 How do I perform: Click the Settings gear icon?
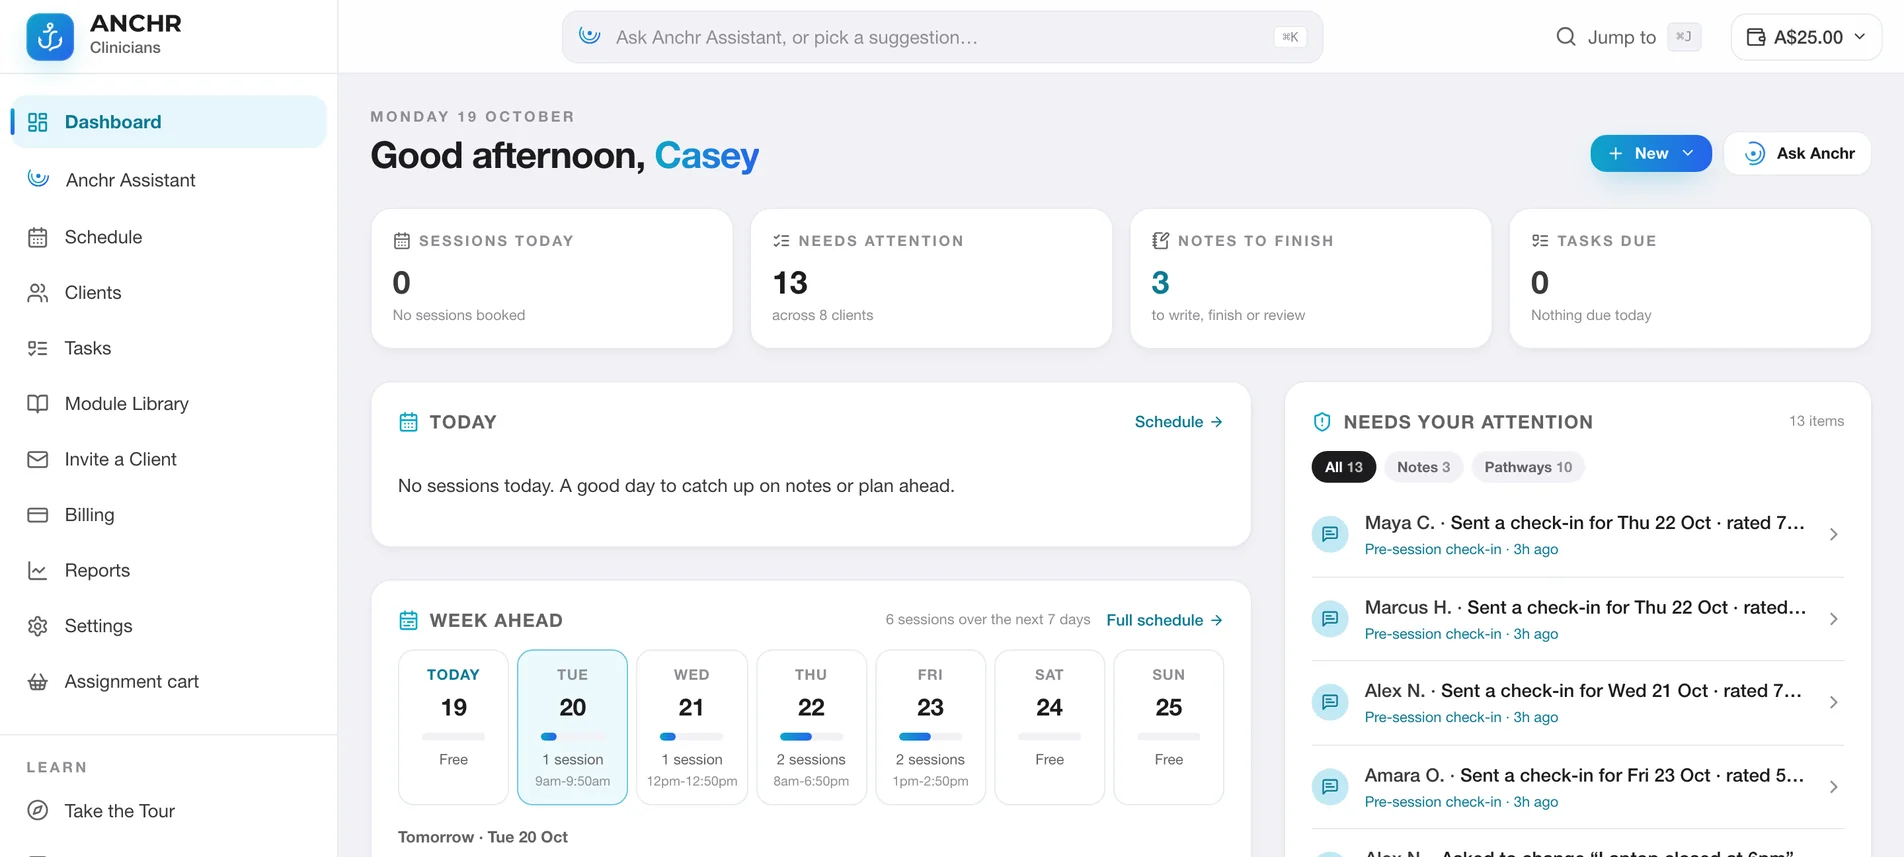38,626
